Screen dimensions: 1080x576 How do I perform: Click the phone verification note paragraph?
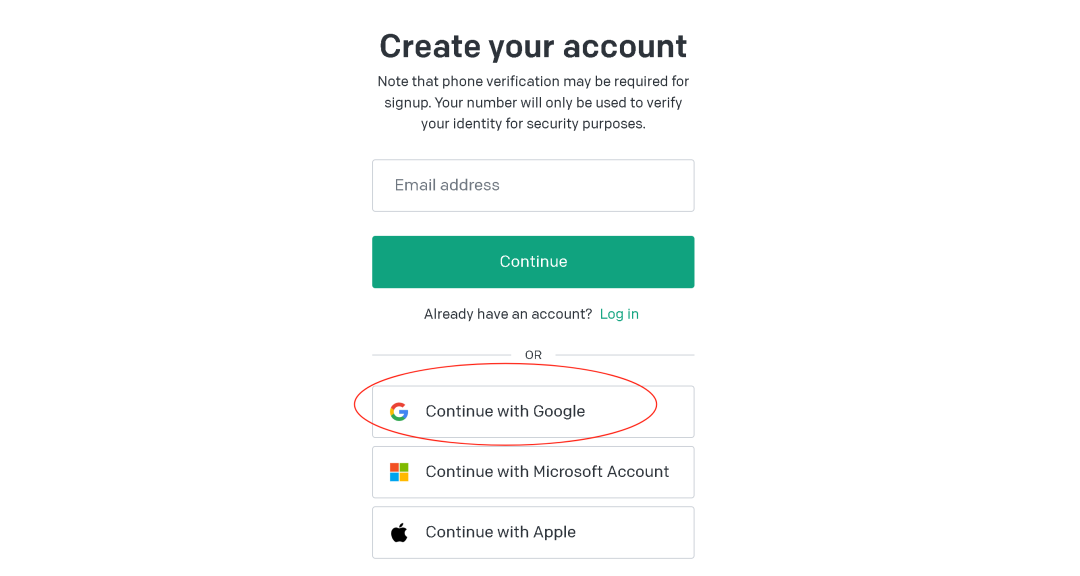533,103
